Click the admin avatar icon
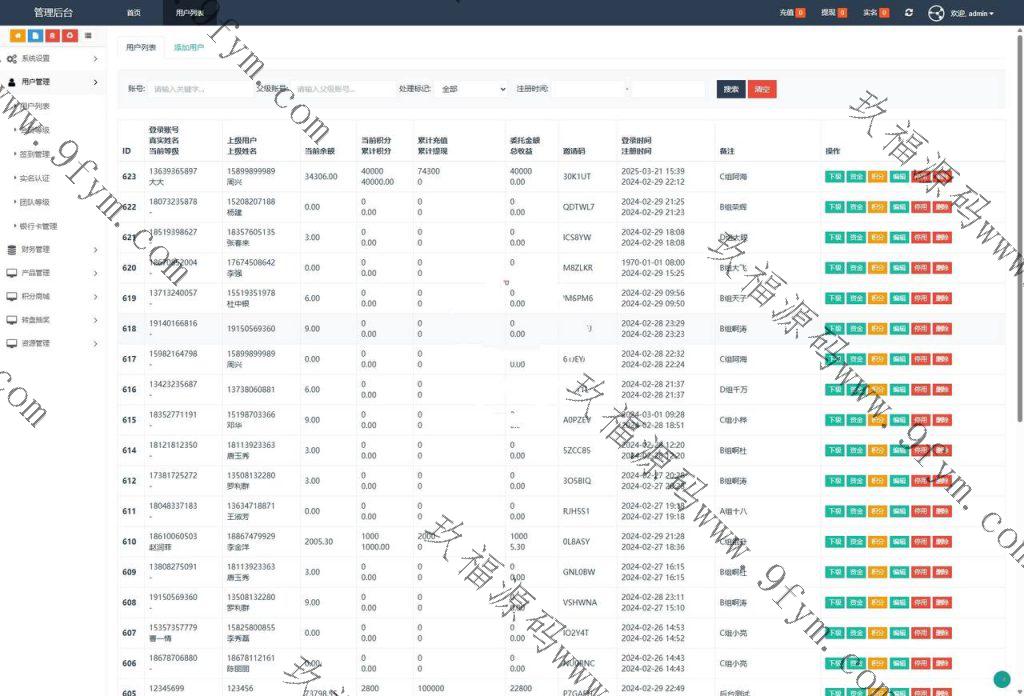This screenshot has height=696, width=1024. [x=936, y=13]
